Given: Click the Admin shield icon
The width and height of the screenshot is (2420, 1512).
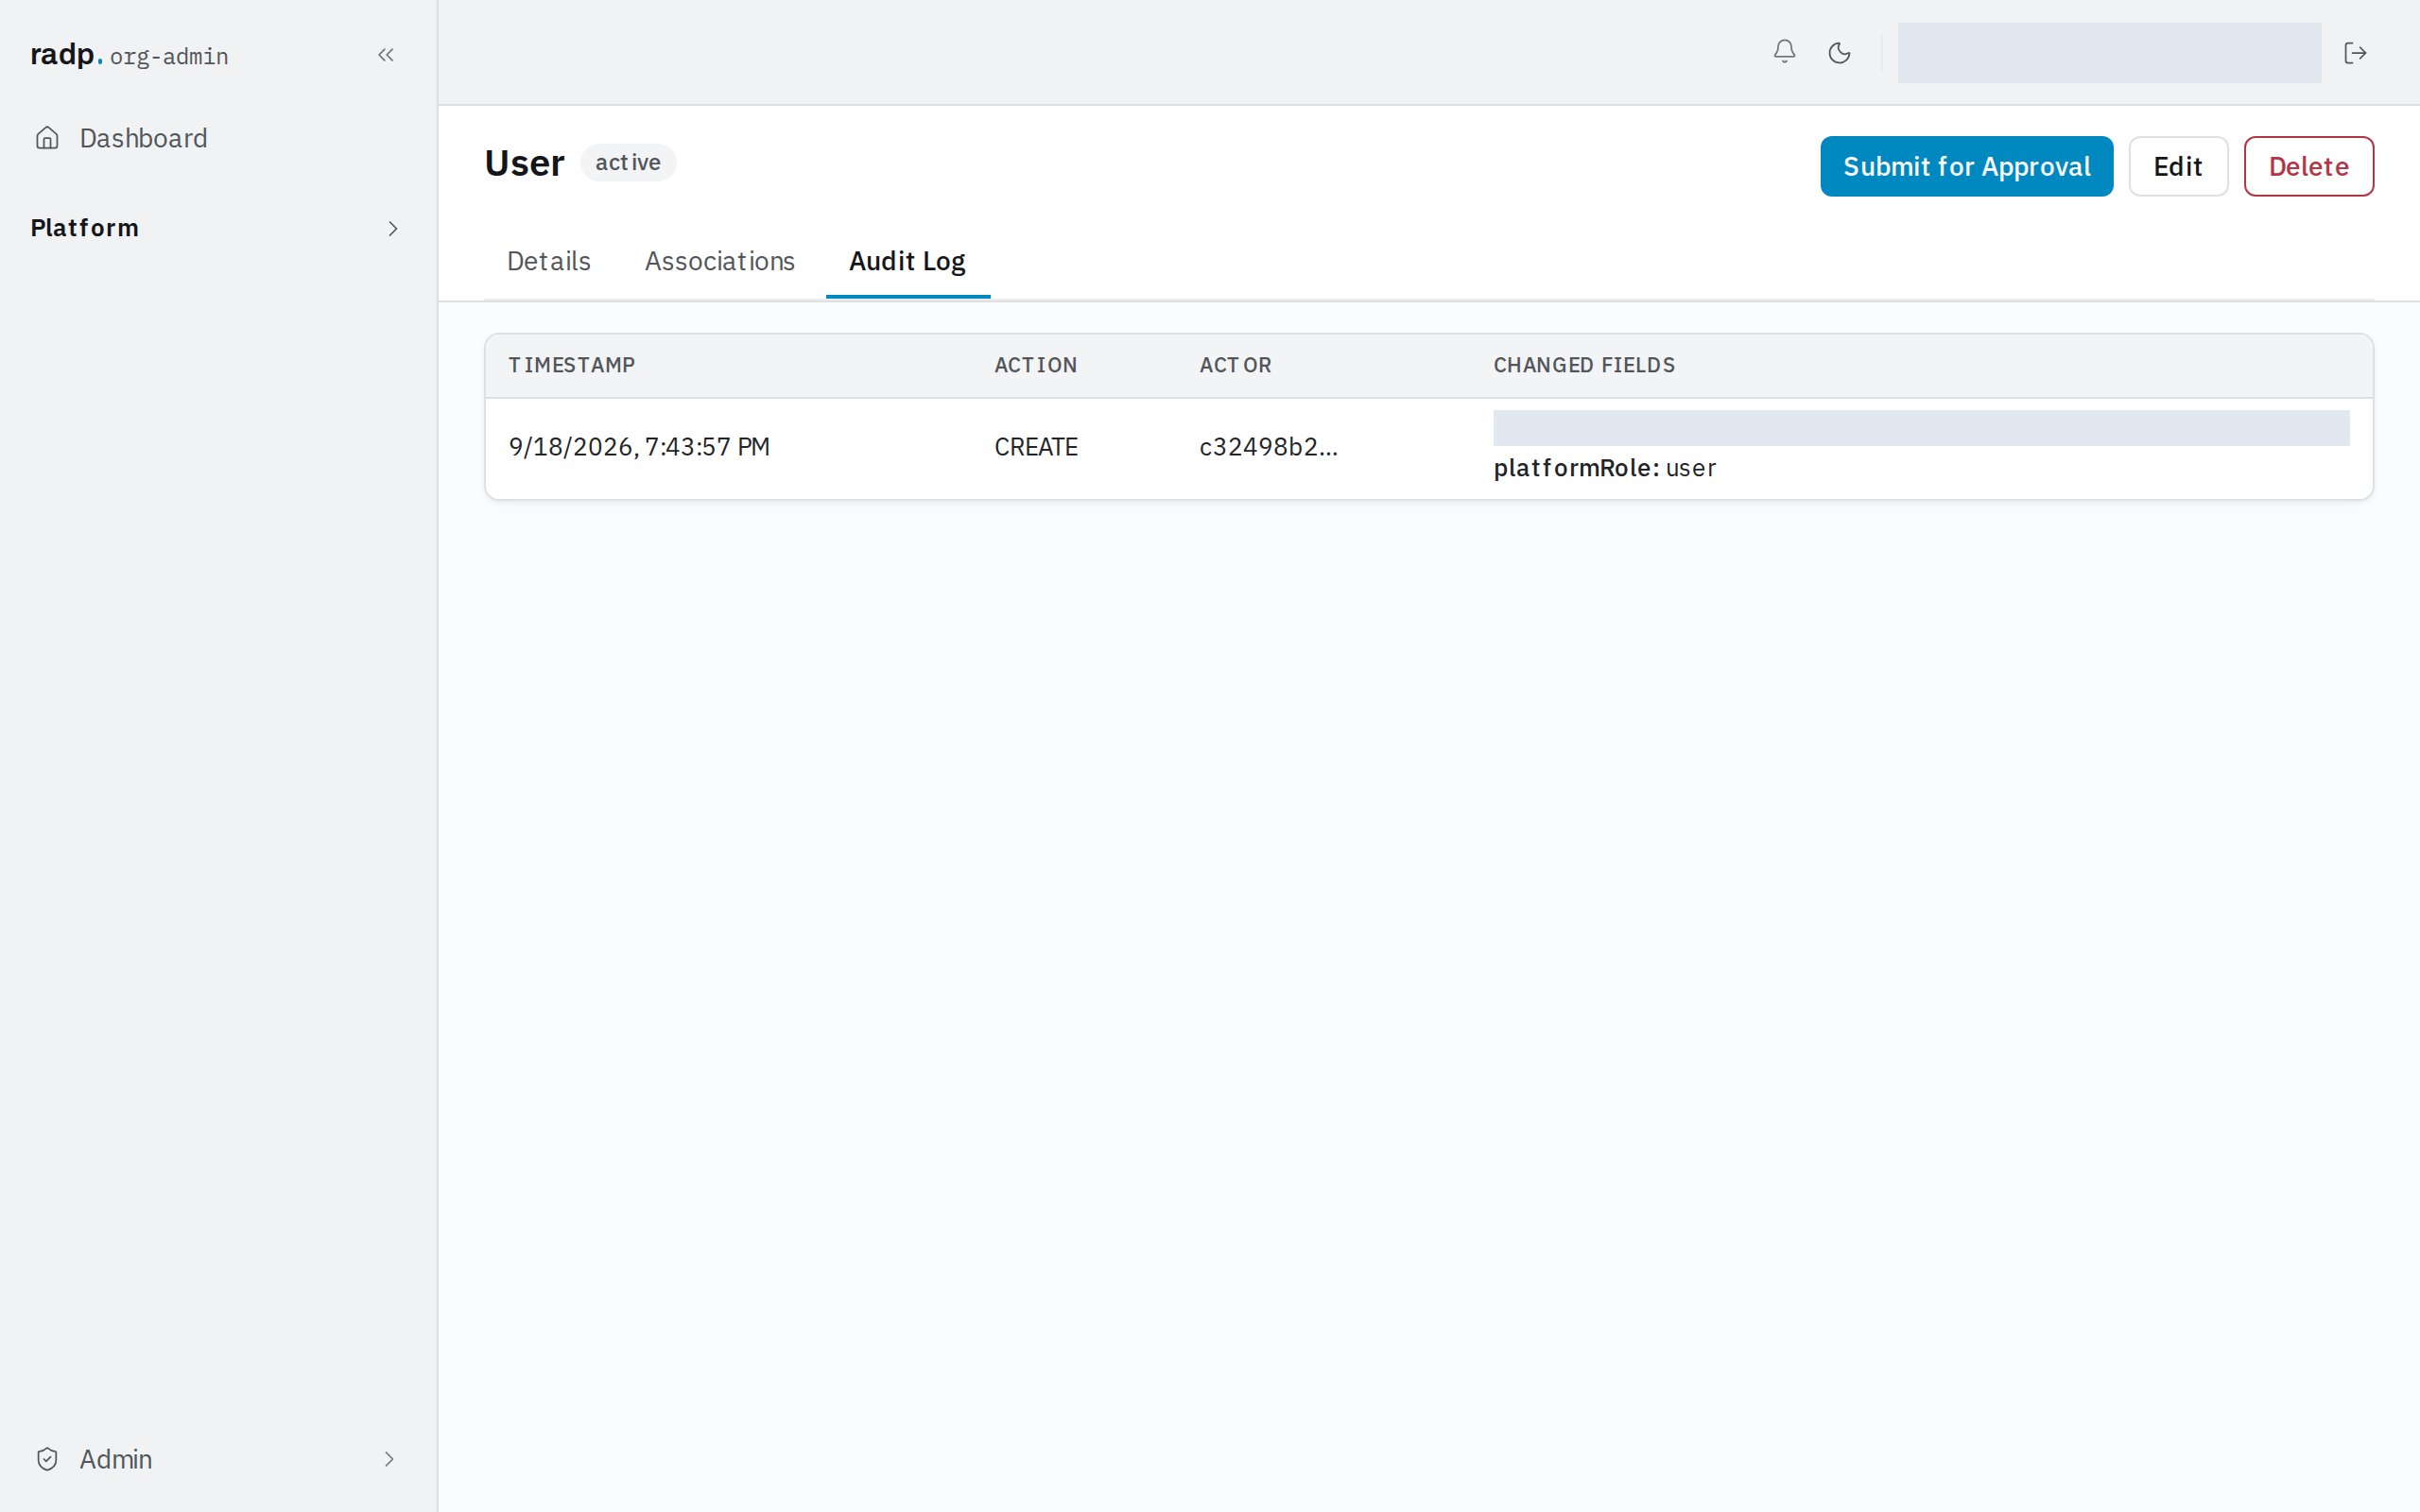Looking at the screenshot, I should [x=47, y=1459].
